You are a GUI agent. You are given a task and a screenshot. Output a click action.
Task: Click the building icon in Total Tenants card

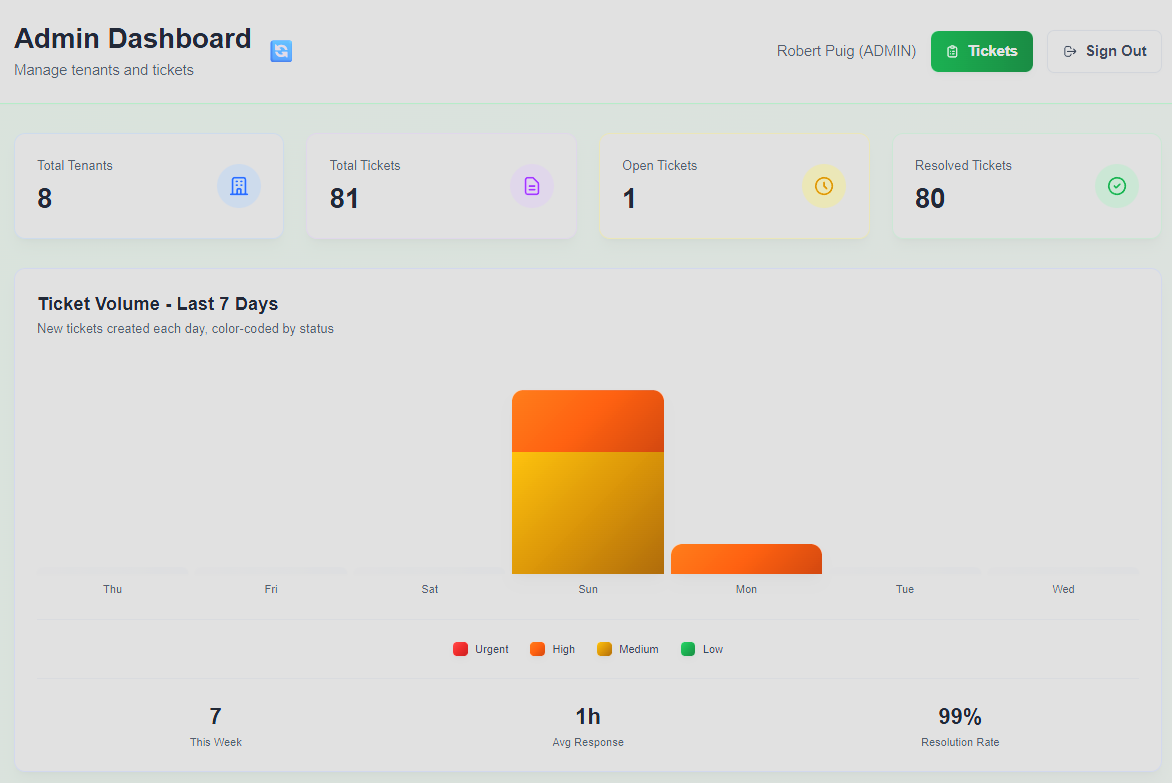[239, 186]
